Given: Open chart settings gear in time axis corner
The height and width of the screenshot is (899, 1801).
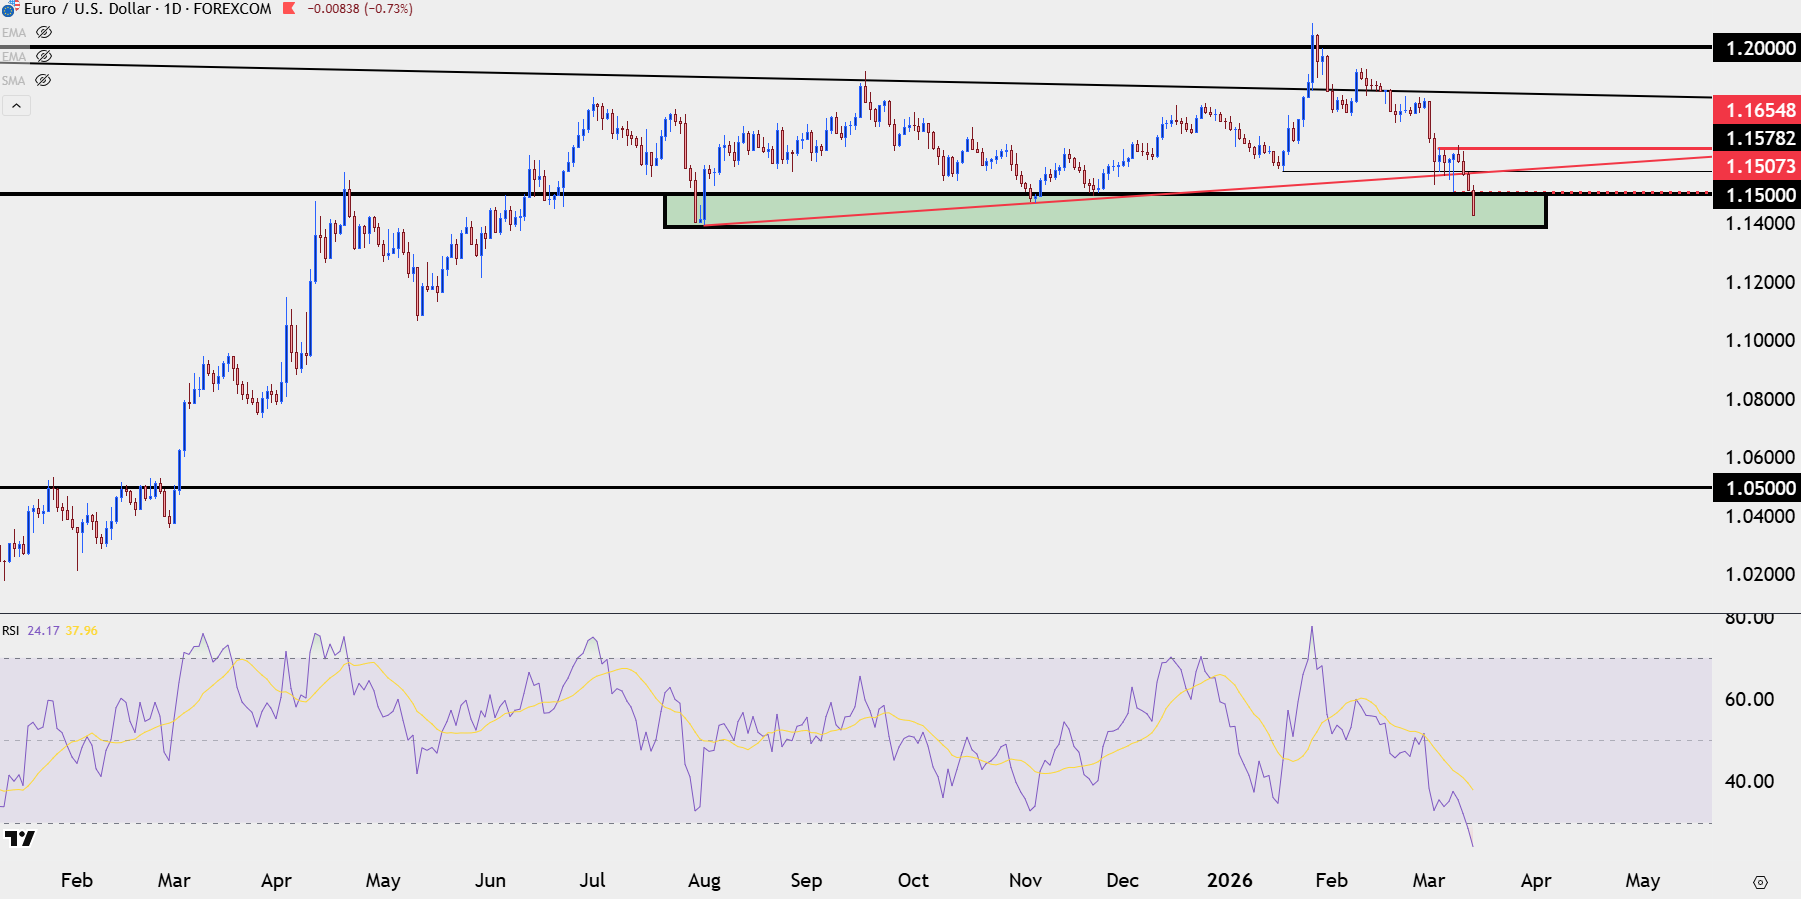Looking at the screenshot, I should [x=1760, y=882].
